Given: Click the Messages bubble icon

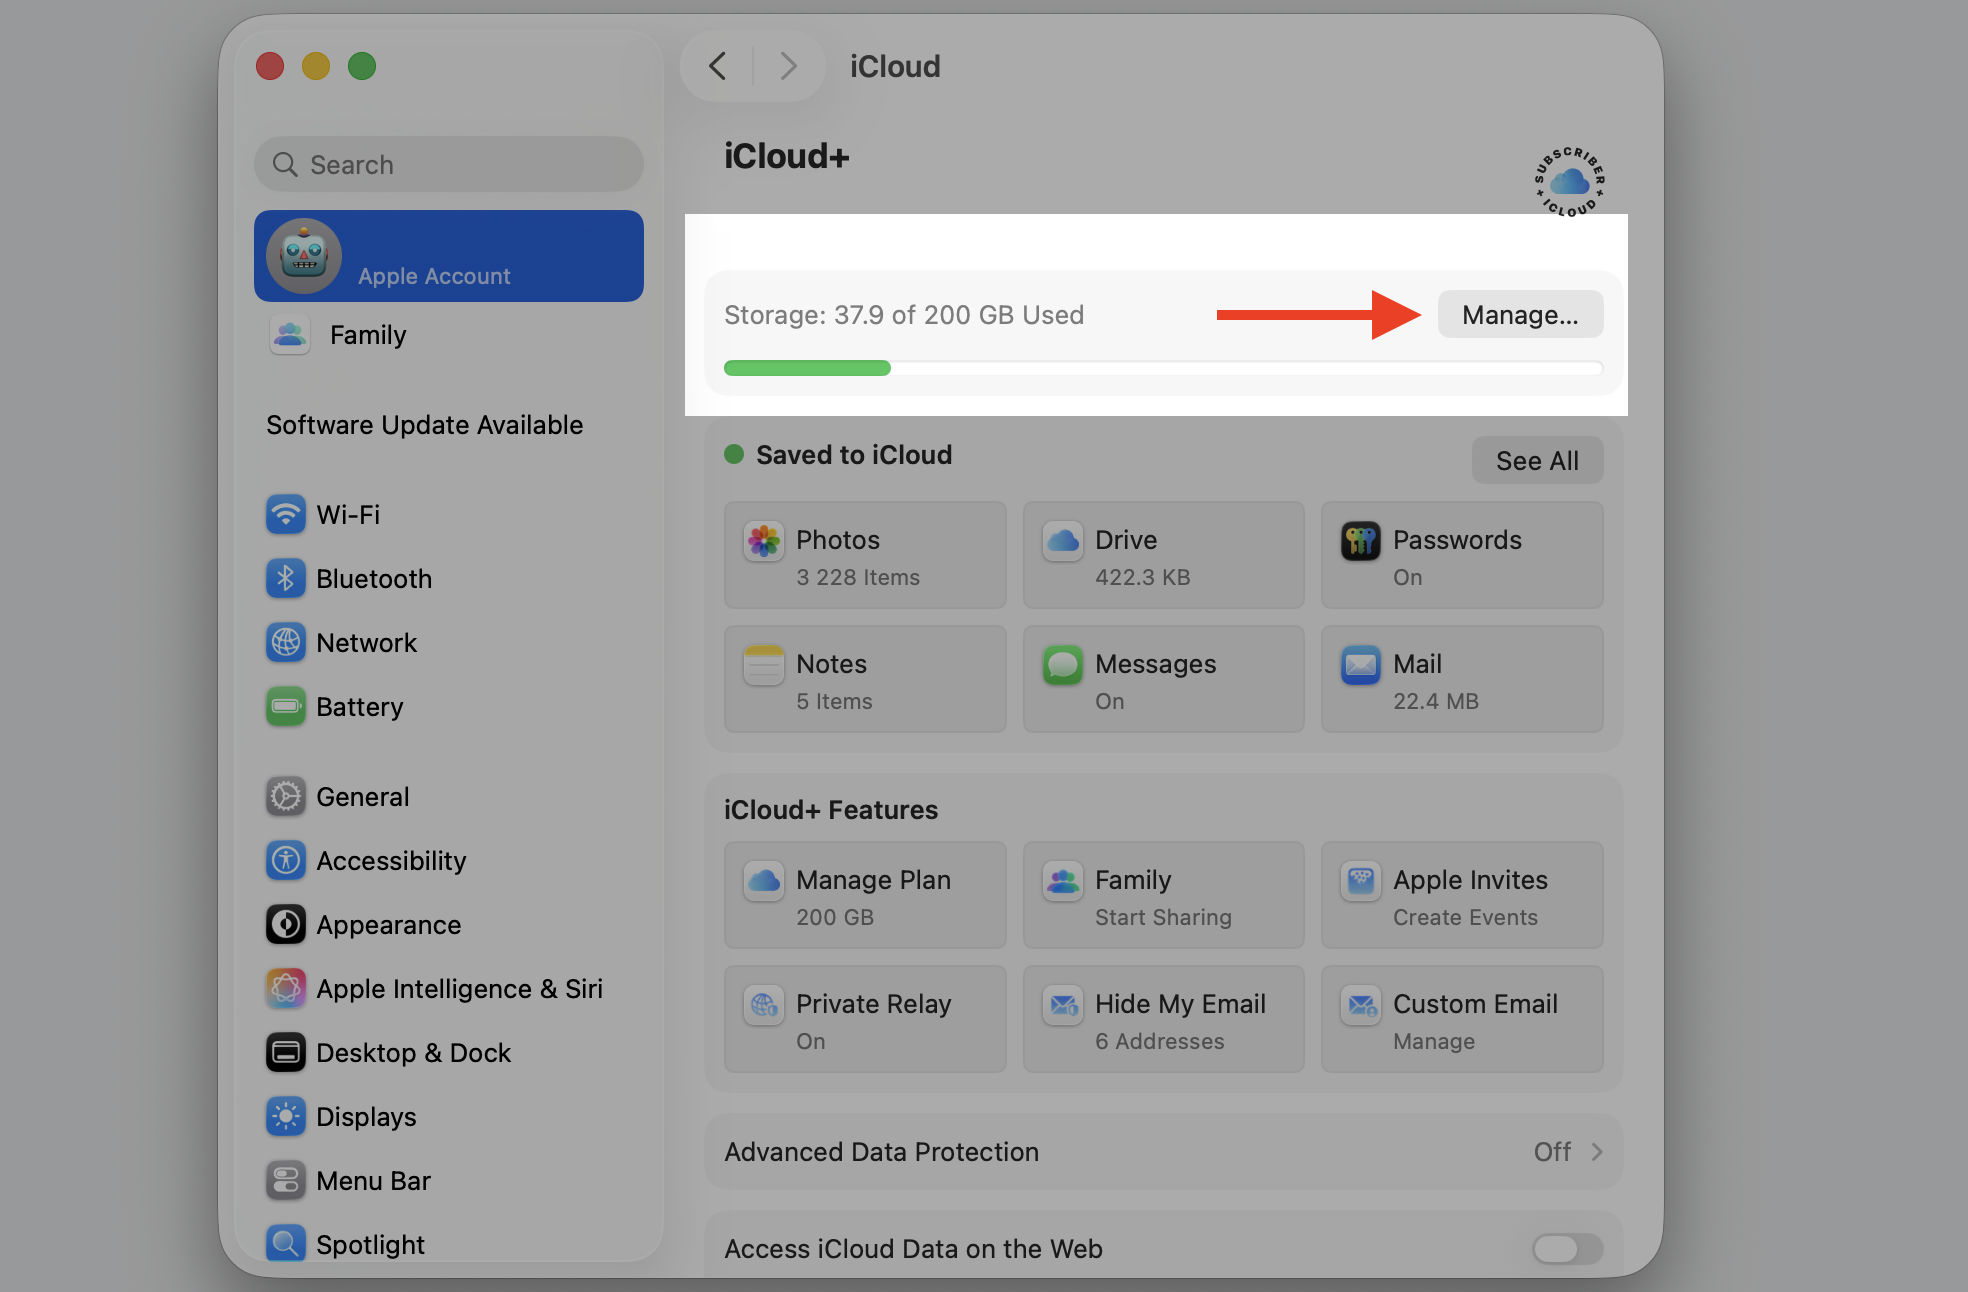Looking at the screenshot, I should point(1062,666).
